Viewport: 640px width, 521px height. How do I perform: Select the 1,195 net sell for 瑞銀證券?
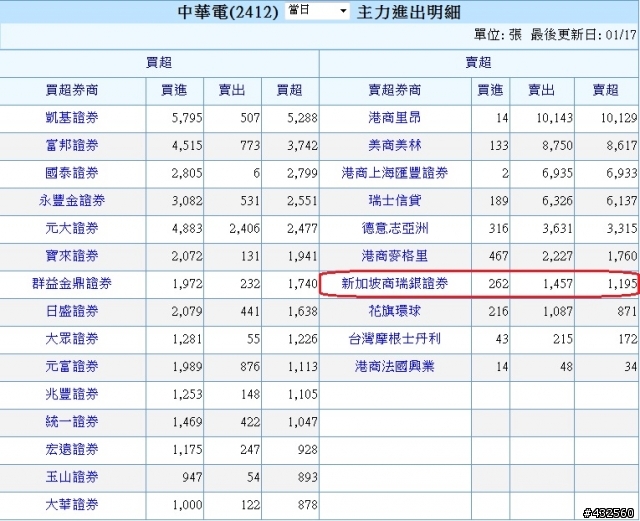click(622, 284)
